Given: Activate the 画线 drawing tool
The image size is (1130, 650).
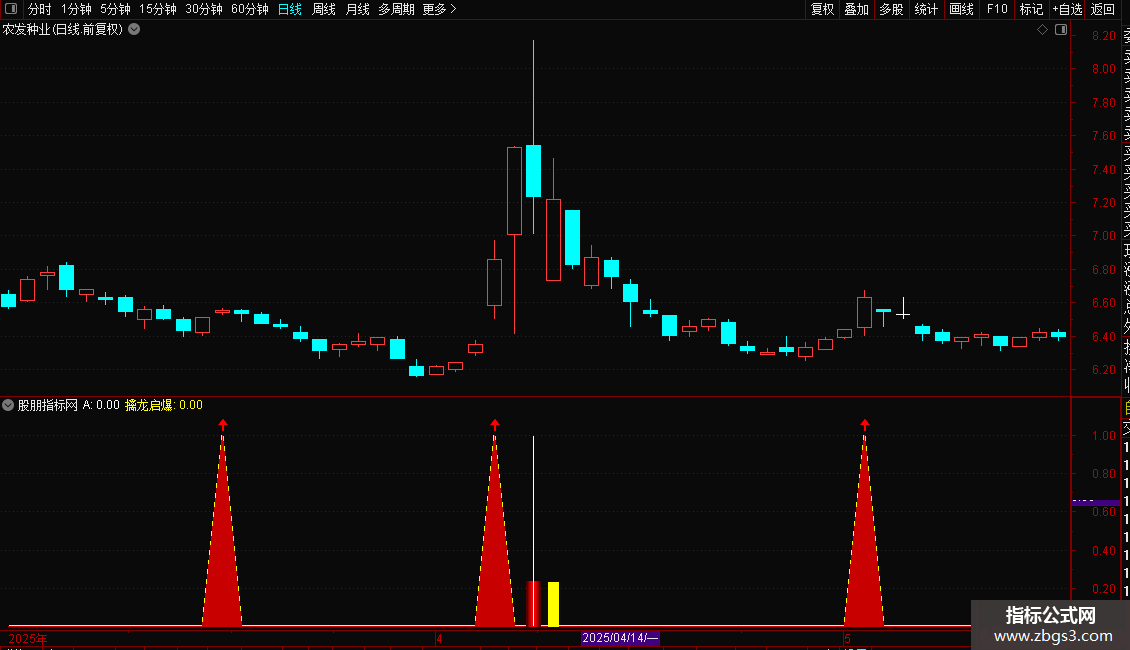Looking at the screenshot, I should click(x=961, y=9).
